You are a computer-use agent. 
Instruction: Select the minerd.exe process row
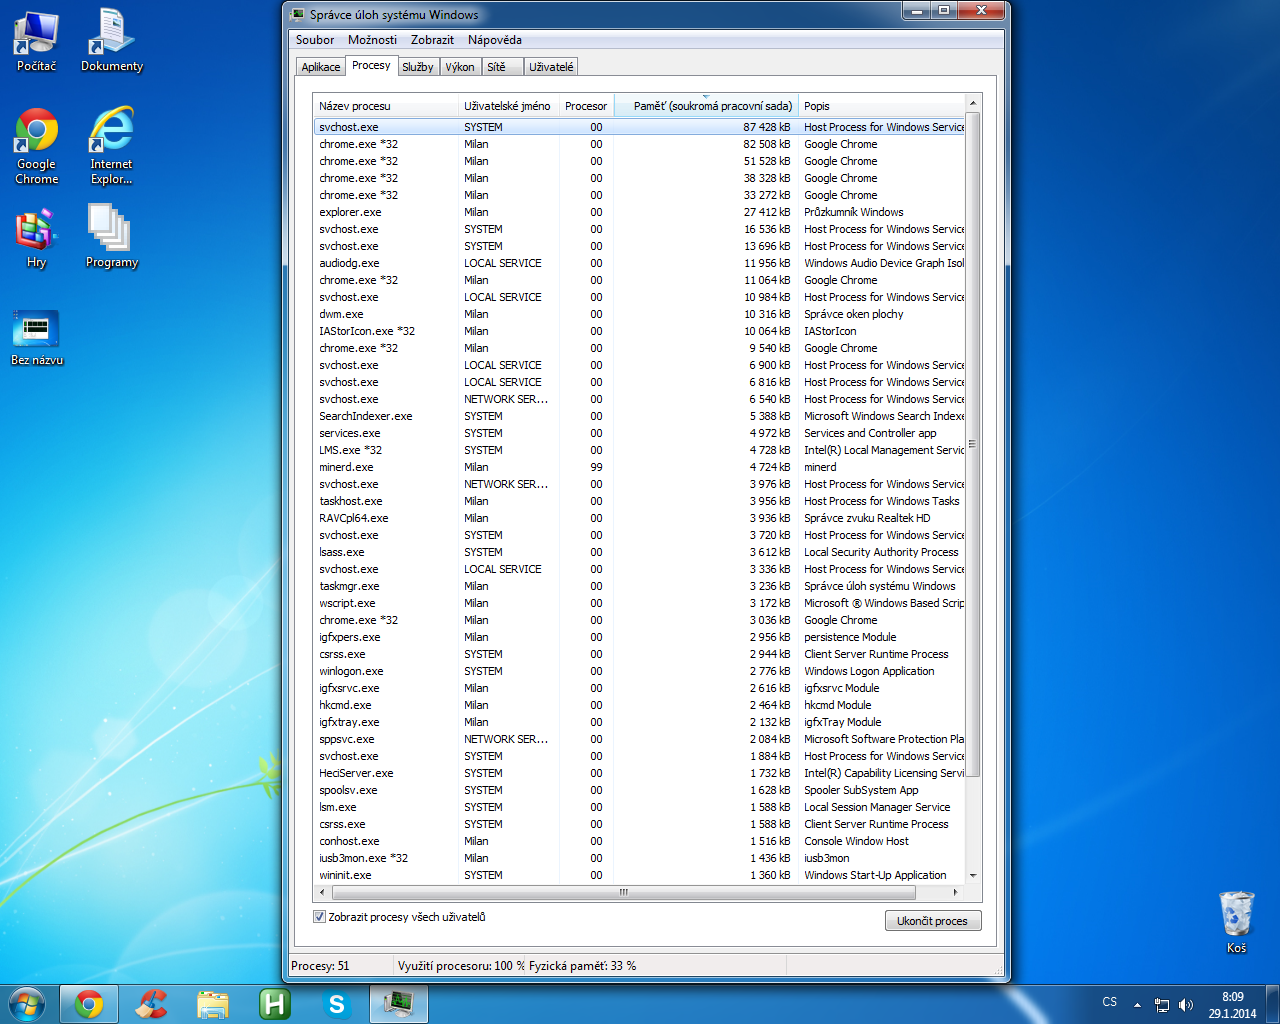[639, 467]
